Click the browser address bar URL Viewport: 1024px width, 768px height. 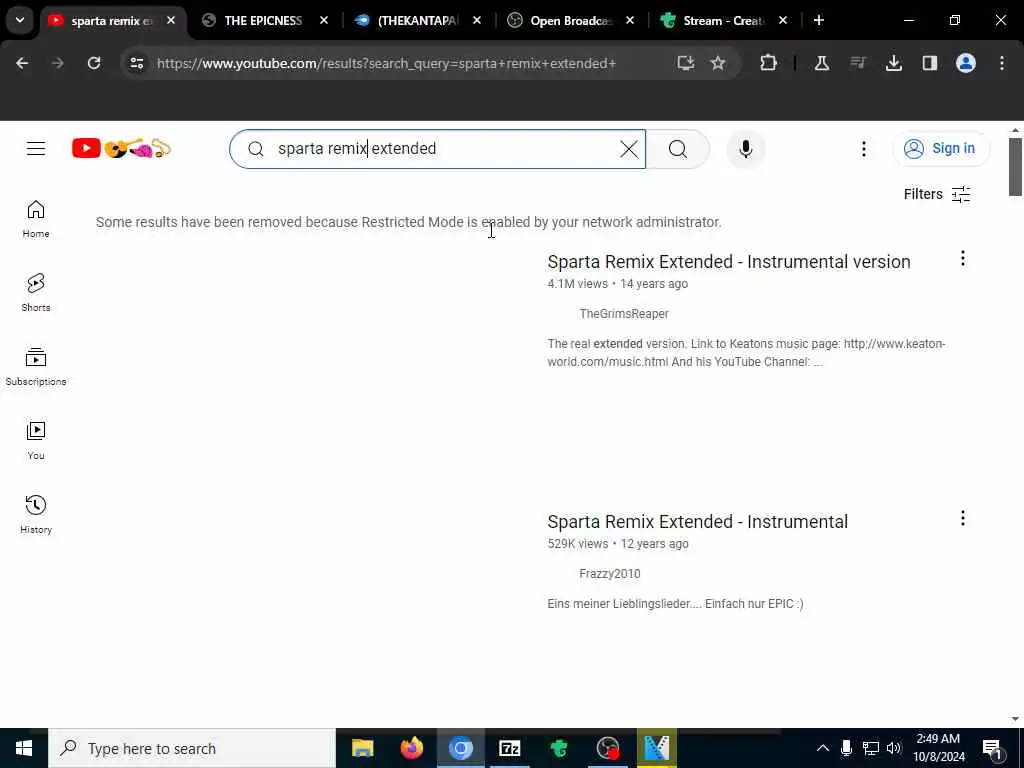tap(387, 63)
